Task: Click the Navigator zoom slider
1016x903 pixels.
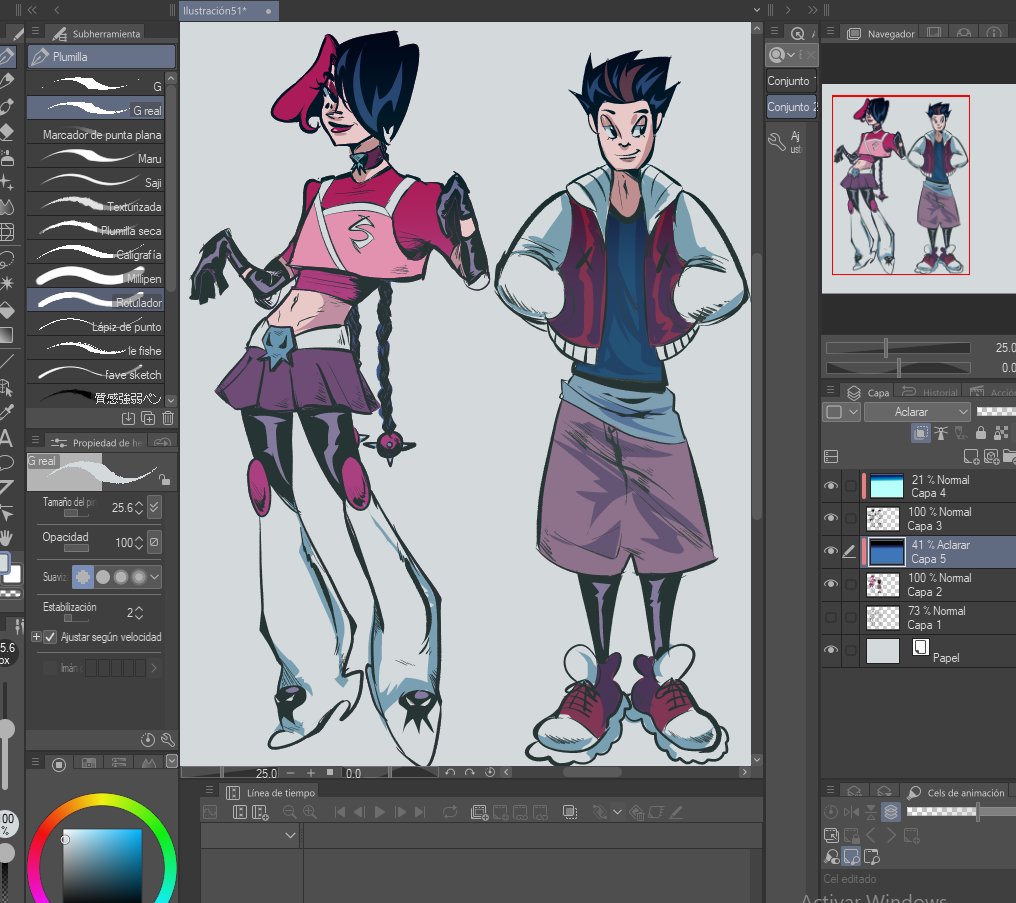Action: pos(898,348)
